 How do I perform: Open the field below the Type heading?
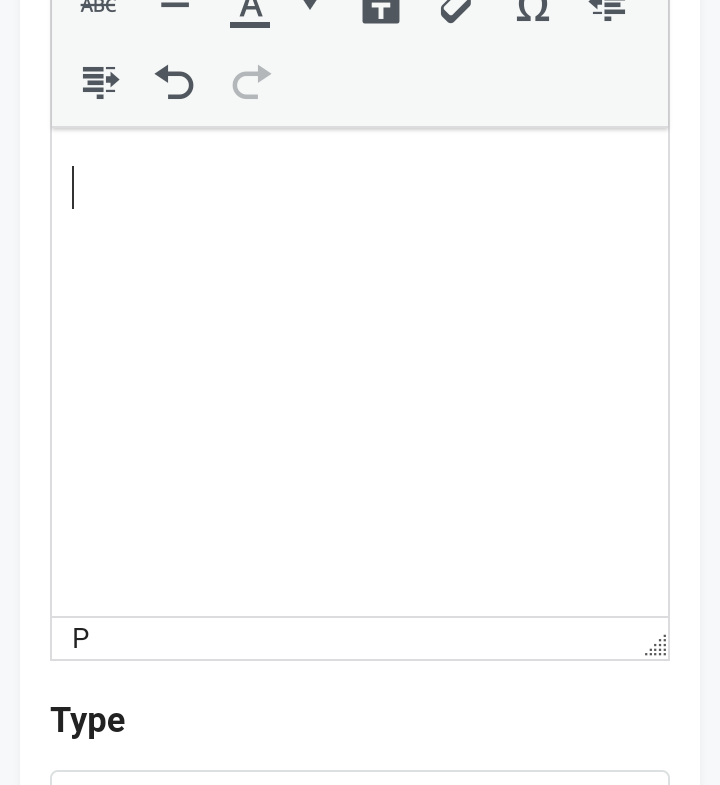pos(360,778)
